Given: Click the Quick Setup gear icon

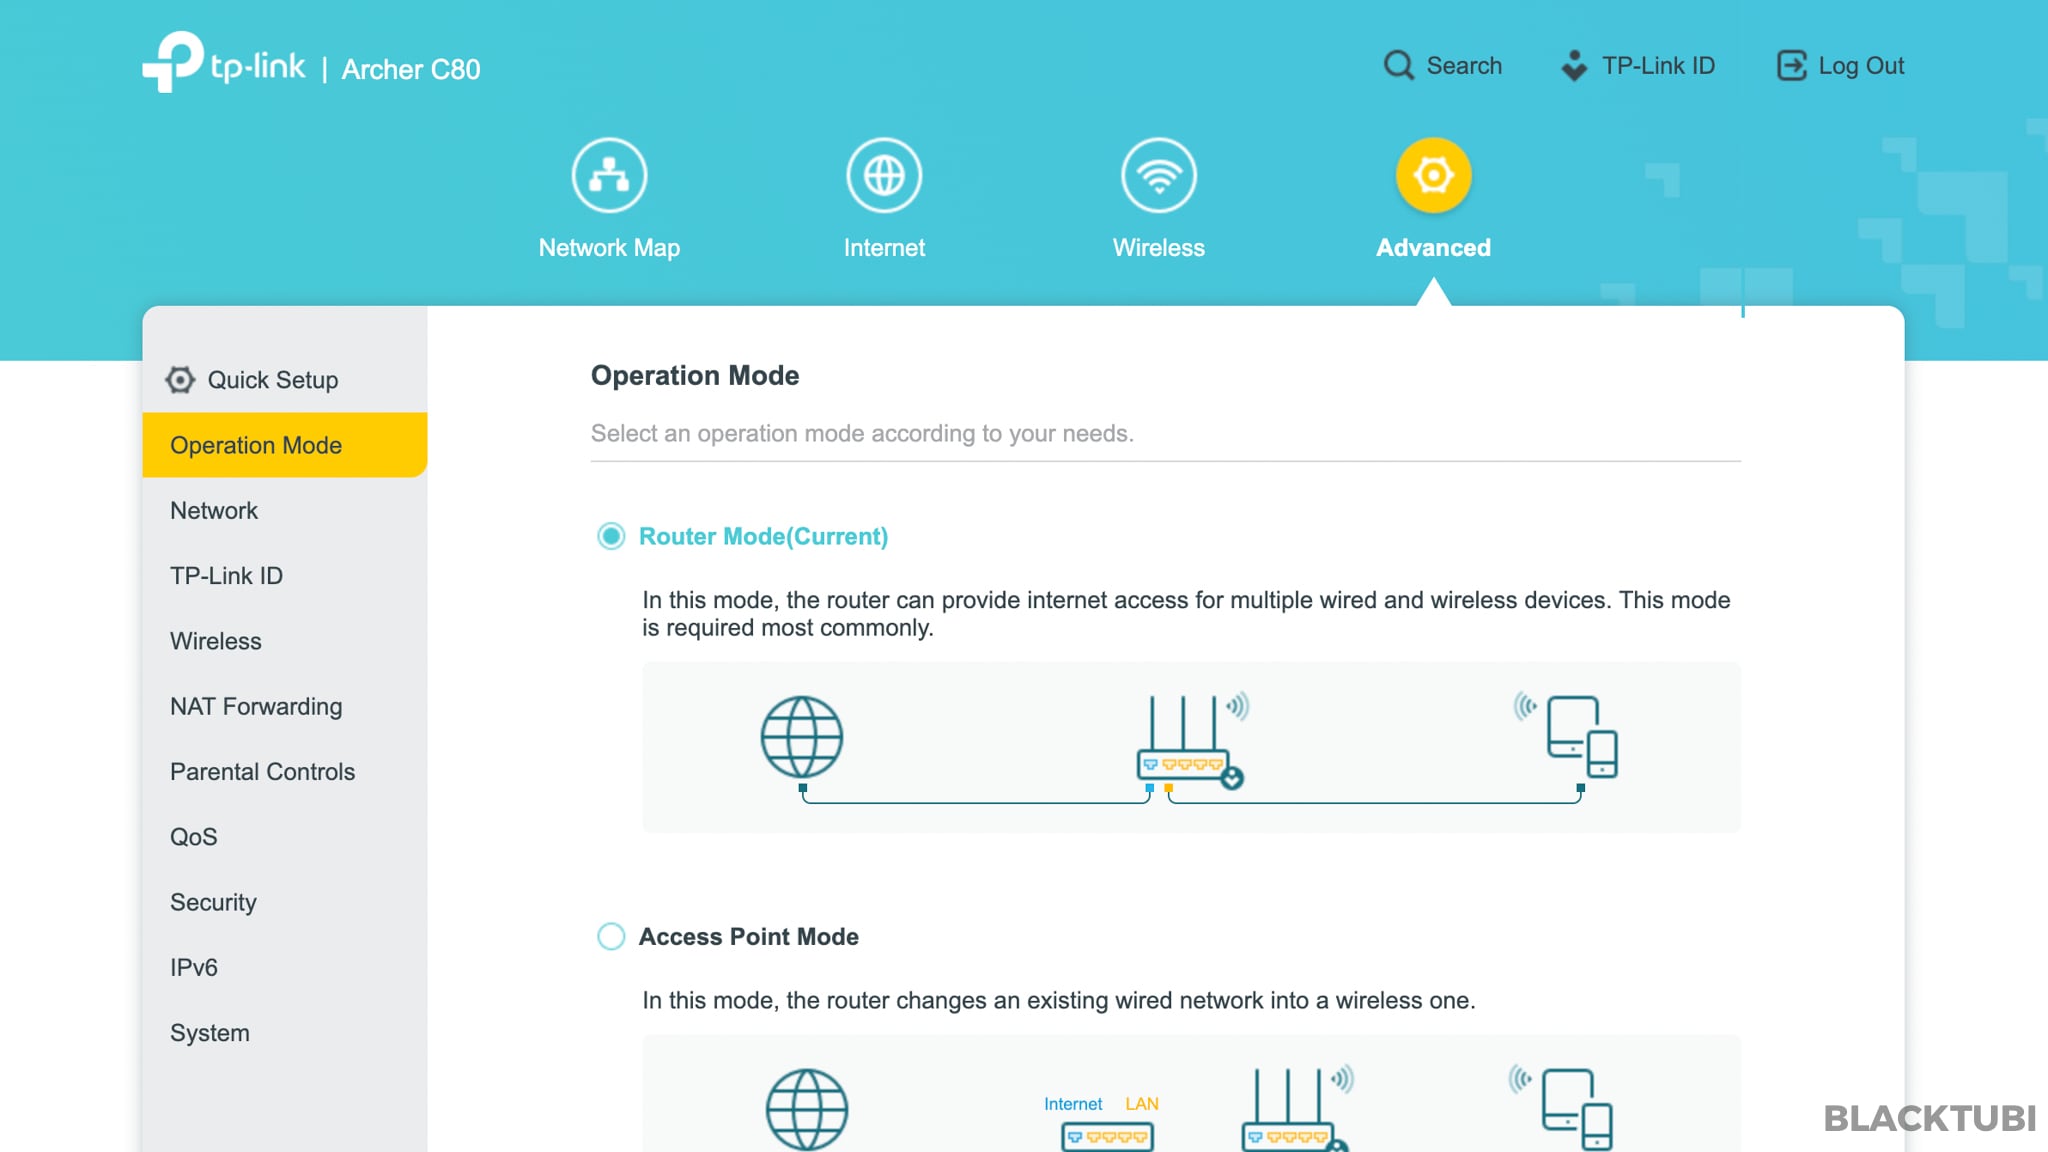Looking at the screenshot, I should tap(180, 377).
